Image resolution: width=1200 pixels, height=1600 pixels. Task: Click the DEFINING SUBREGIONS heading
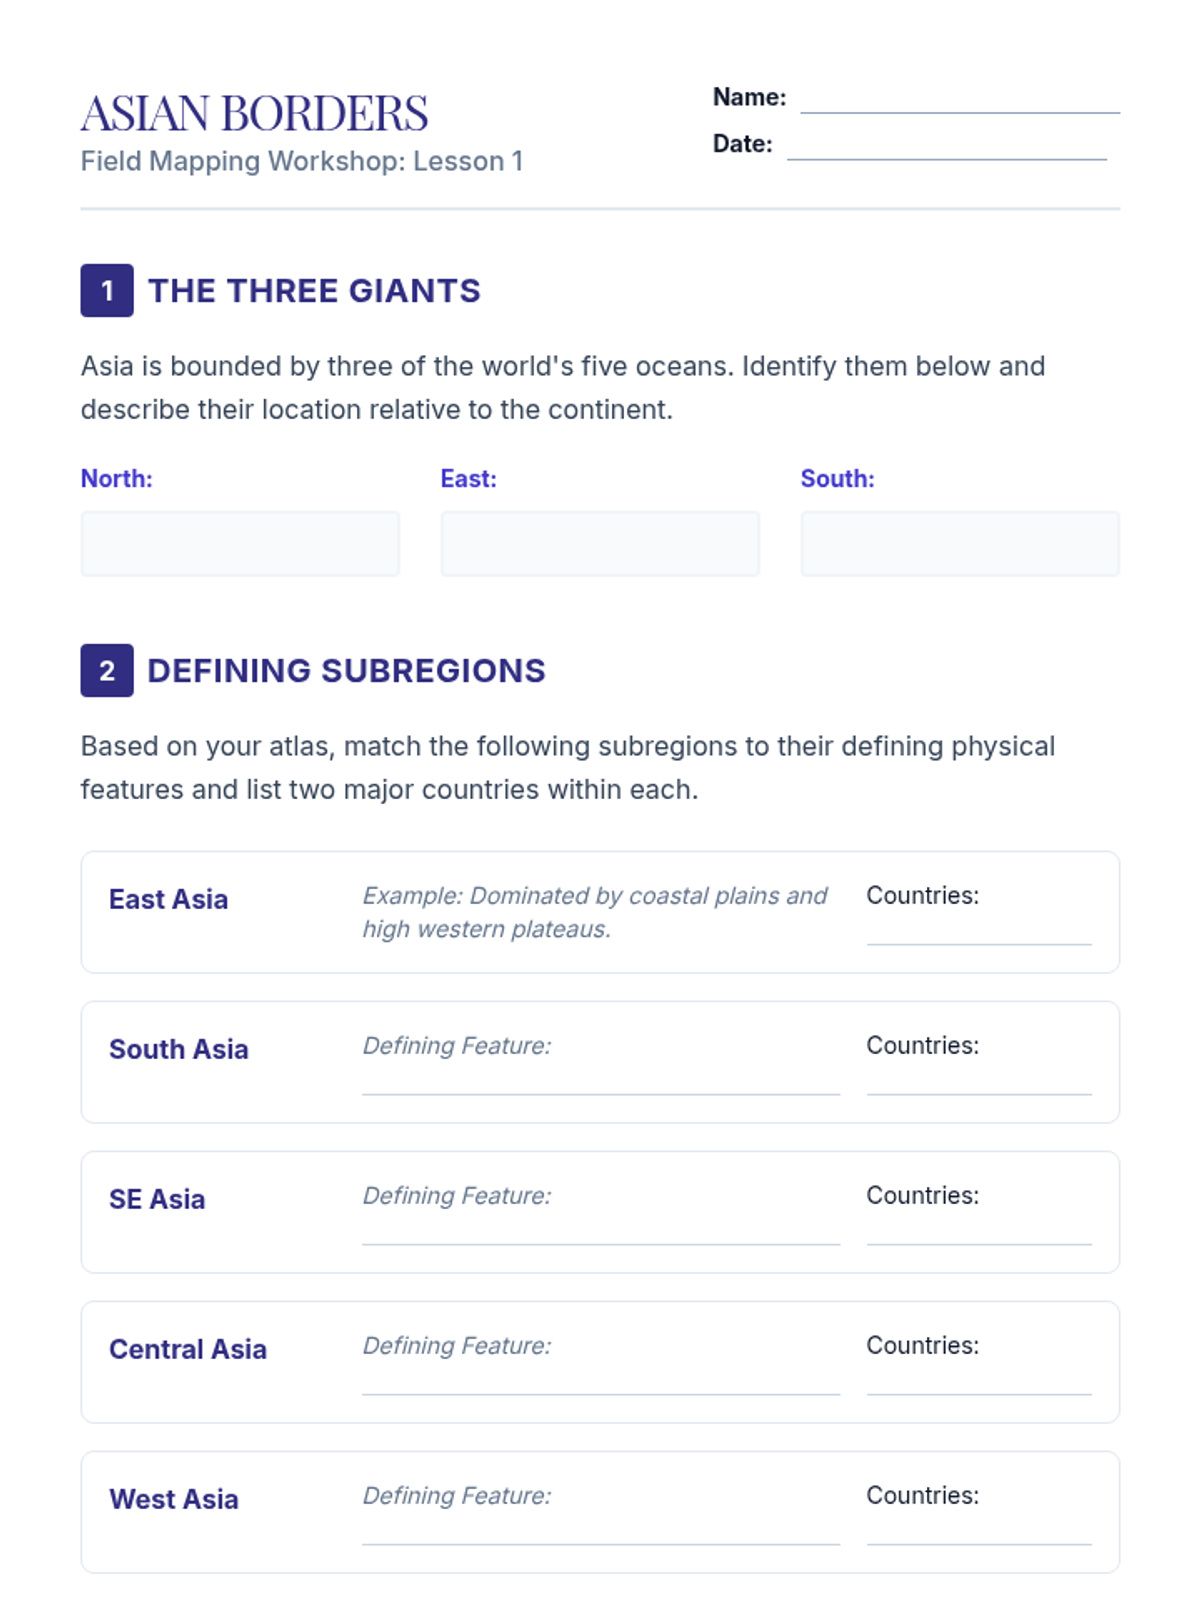[x=346, y=671]
